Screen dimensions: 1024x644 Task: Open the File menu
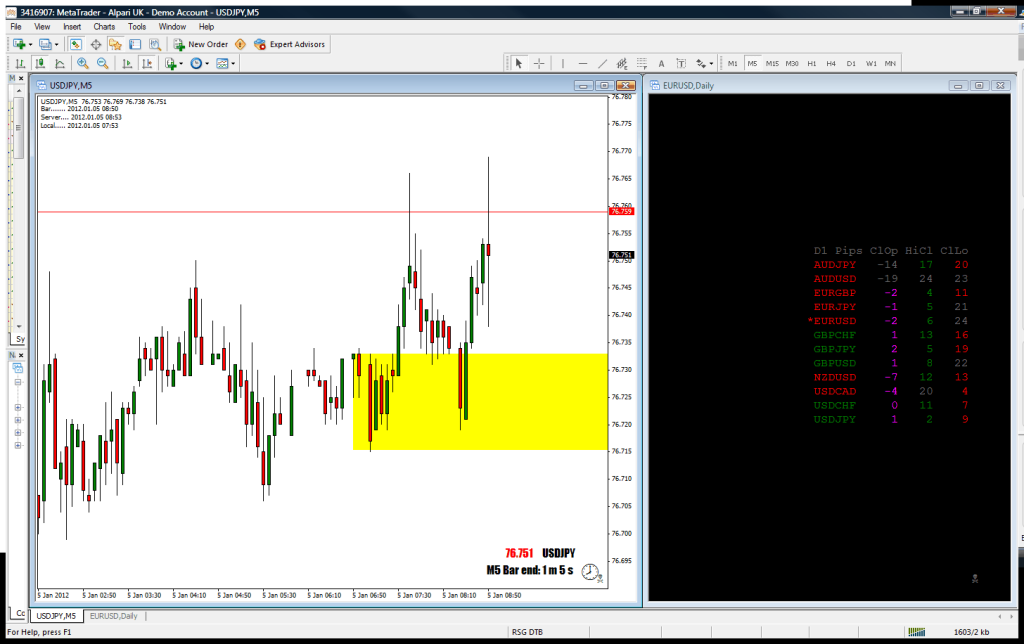[x=16, y=27]
